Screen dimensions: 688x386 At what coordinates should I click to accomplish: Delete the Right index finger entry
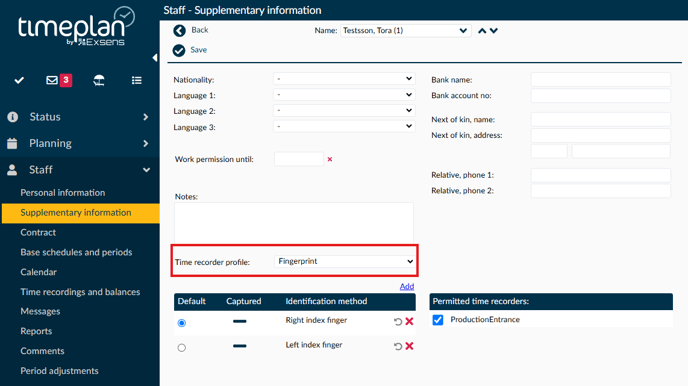pyautogui.click(x=409, y=322)
